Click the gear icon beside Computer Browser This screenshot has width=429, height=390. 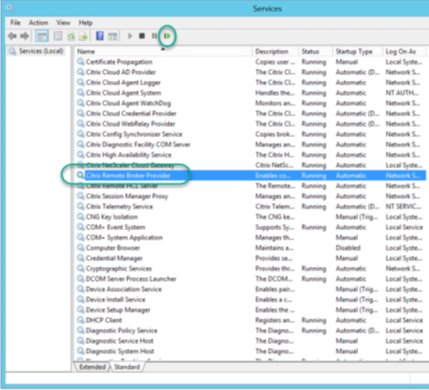click(x=80, y=248)
